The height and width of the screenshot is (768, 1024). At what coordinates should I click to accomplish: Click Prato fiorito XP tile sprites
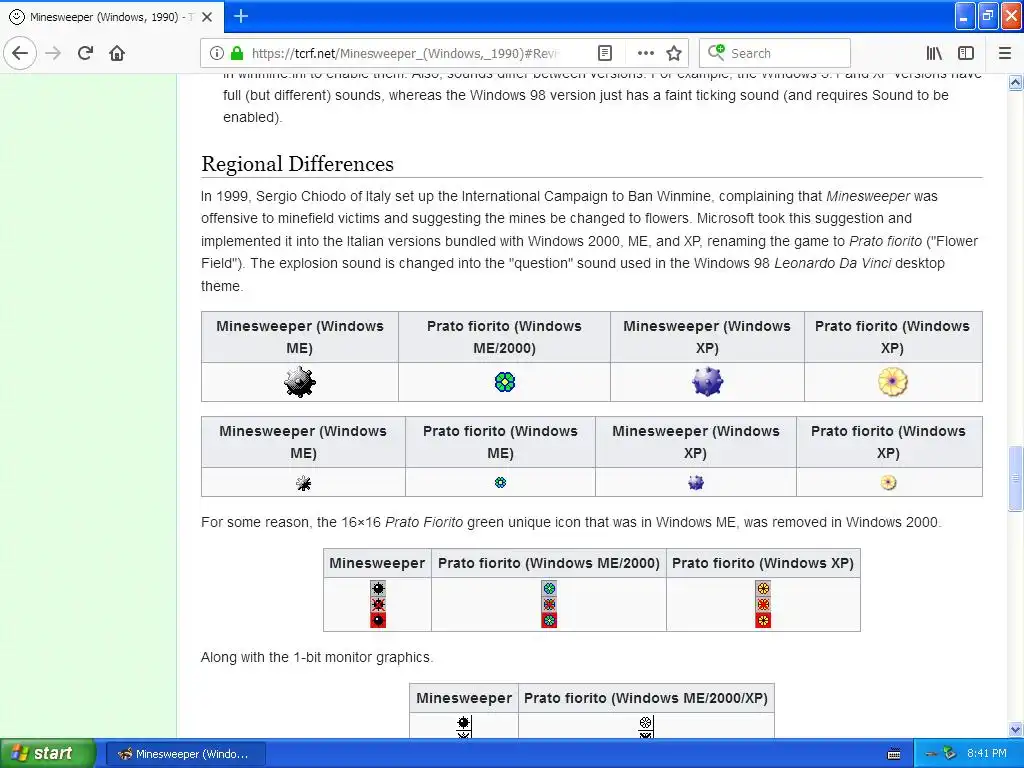coord(763,604)
